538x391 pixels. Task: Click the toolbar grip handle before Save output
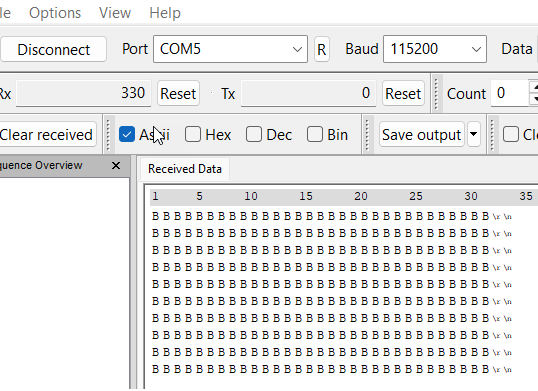pyautogui.click(x=367, y=134)
